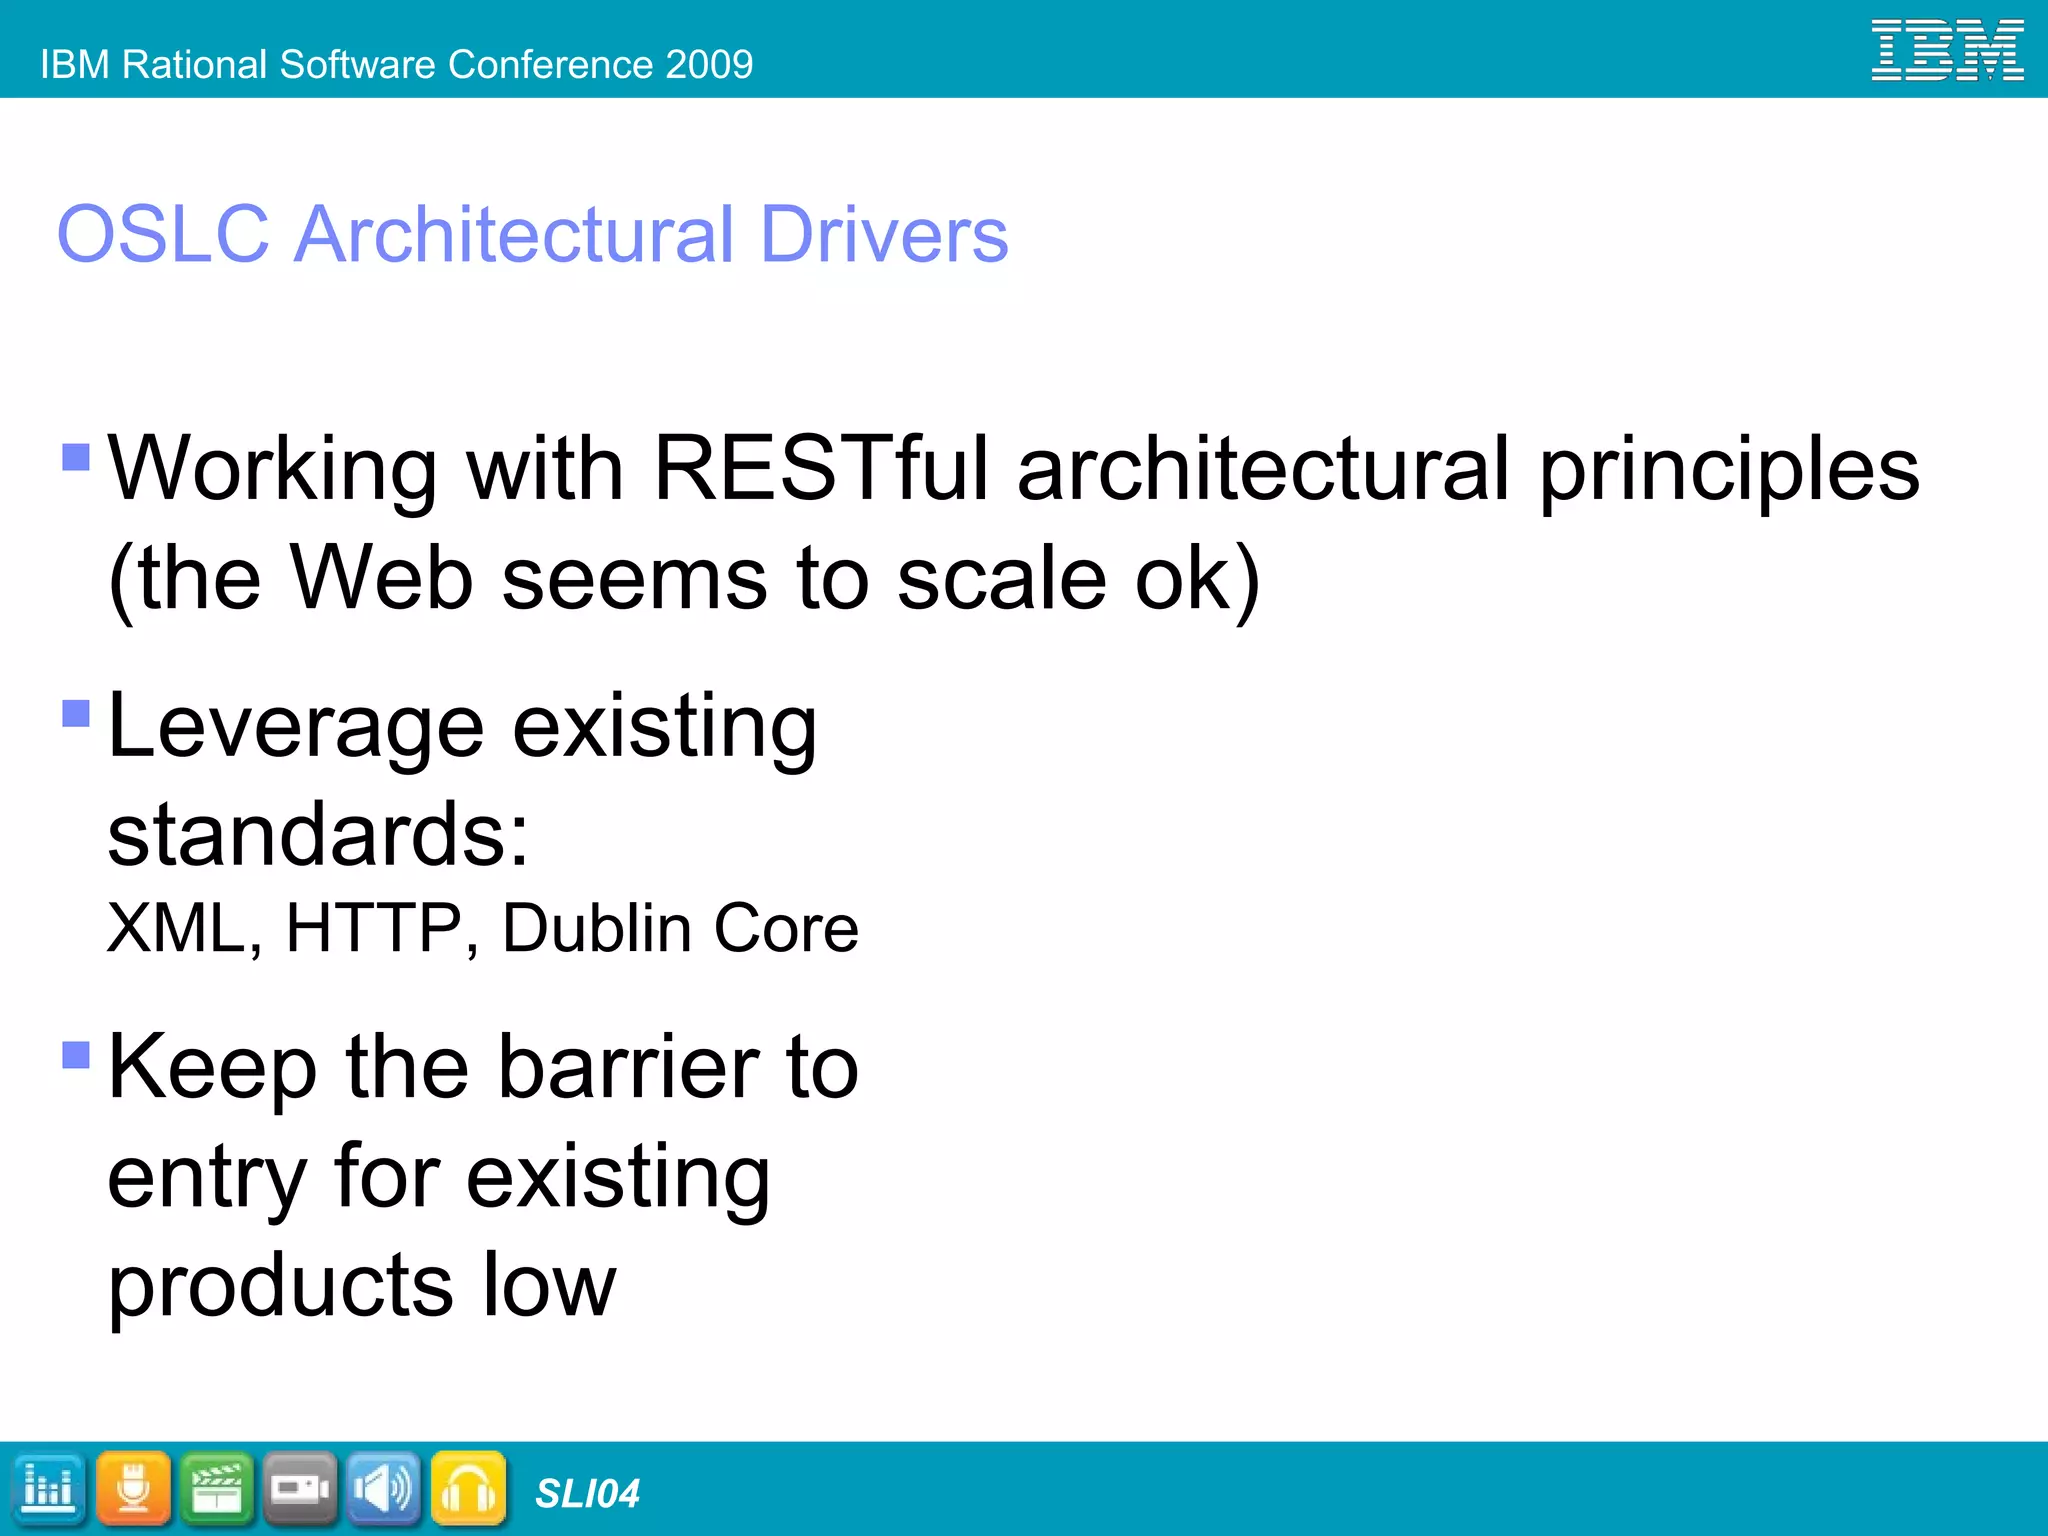Image resolution: width=2048 pixels, height=1536 pixels.
Task: Click the blue bar chart icon
Action: coord(47,1489)
